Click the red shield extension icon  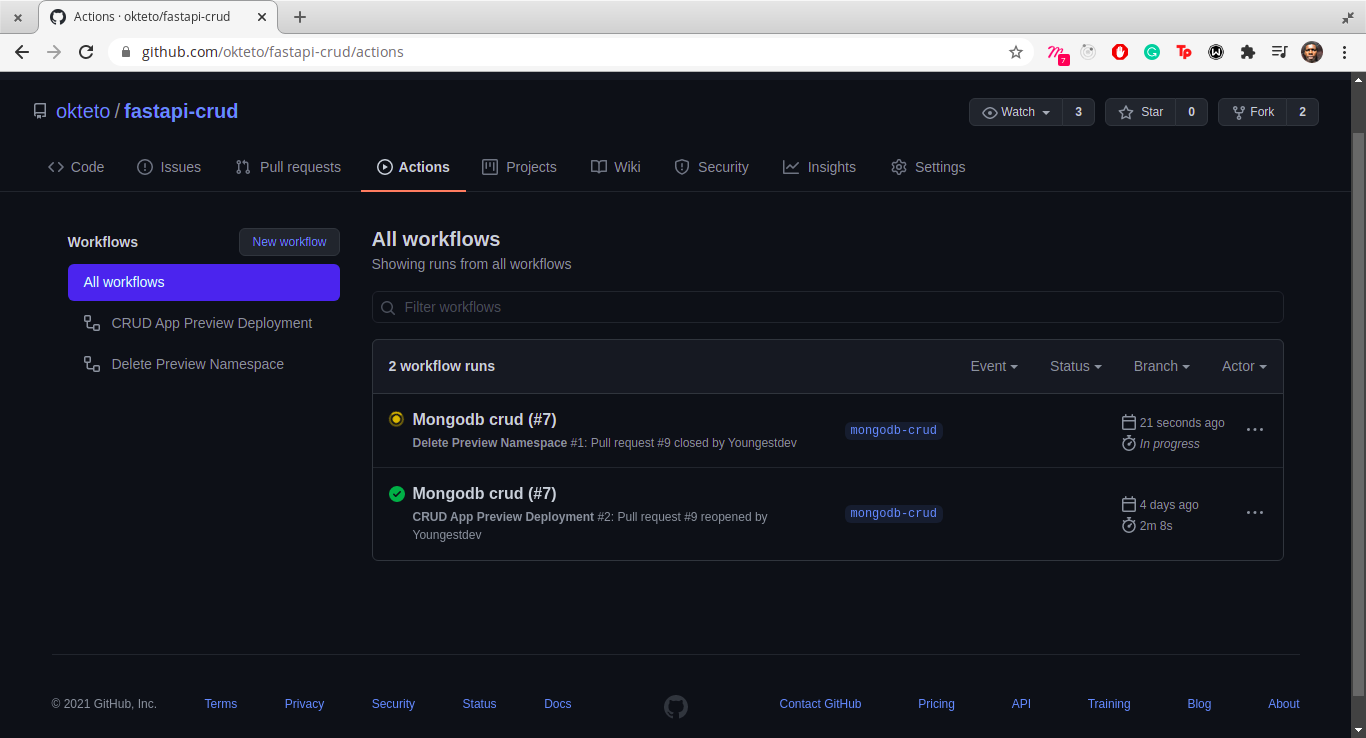(x=1120, y=52)
